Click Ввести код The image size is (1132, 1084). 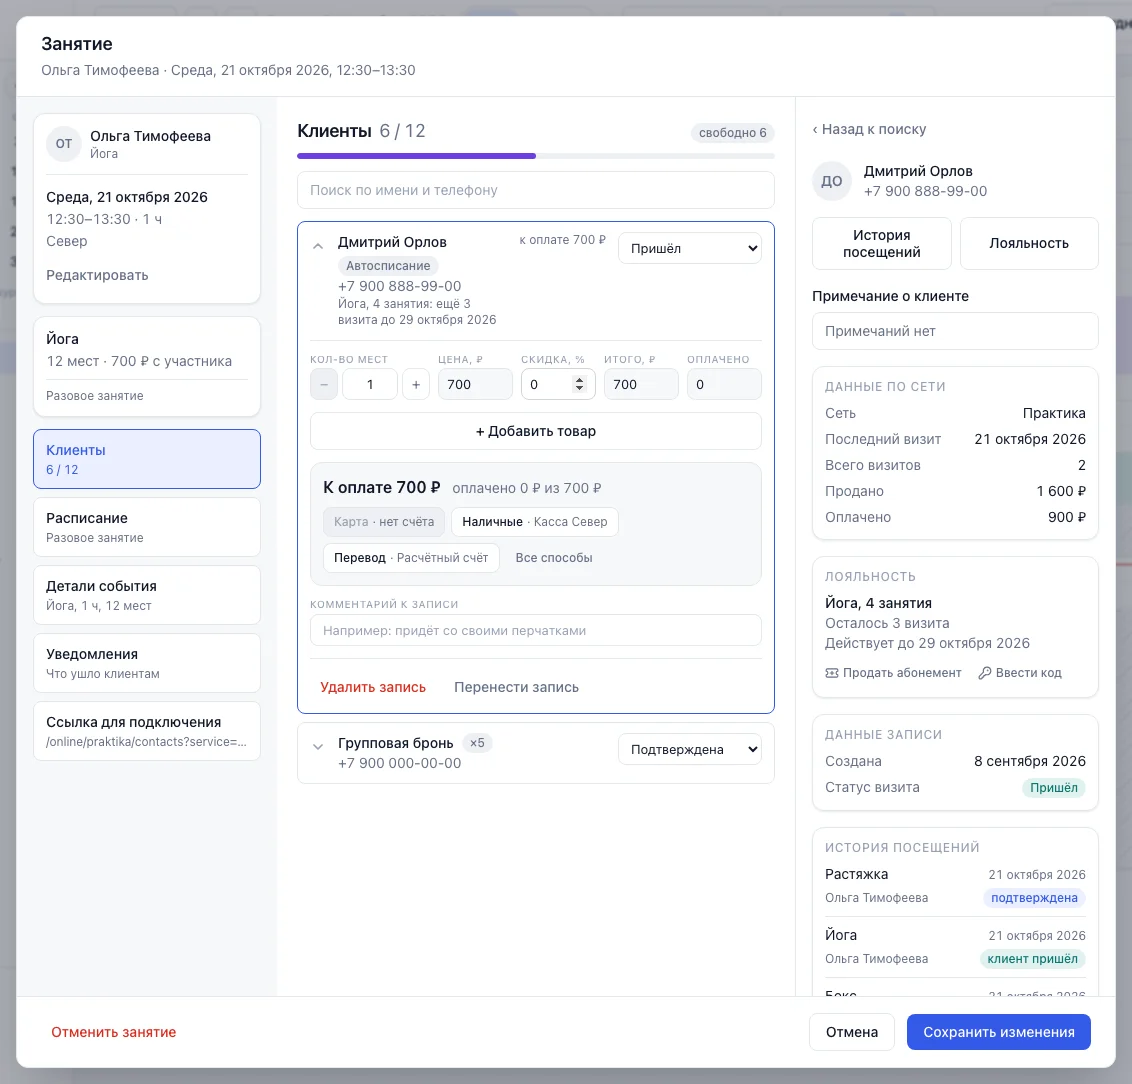click(x=1020, y=673)
